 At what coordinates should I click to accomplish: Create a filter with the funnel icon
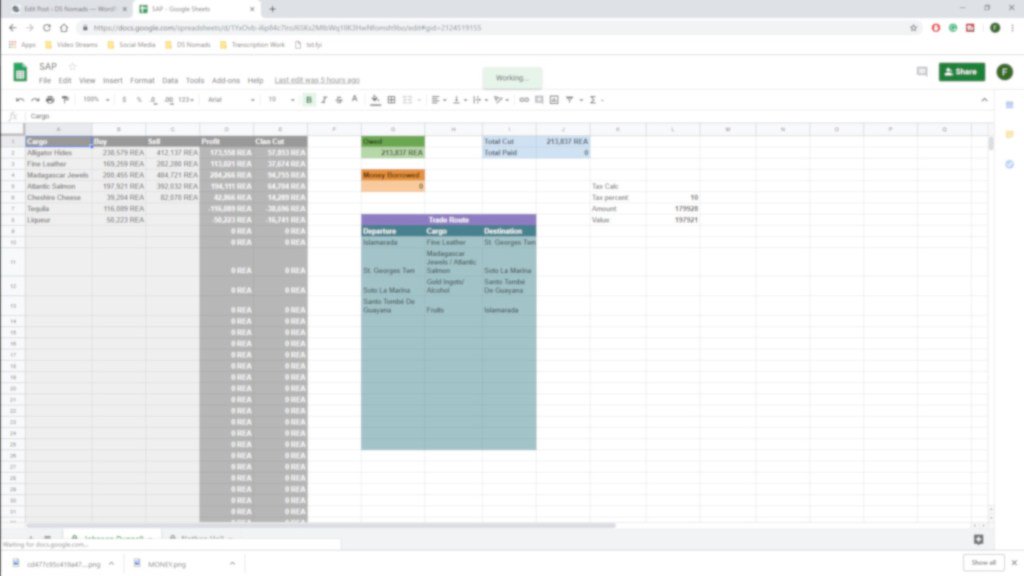pos(569,100)
